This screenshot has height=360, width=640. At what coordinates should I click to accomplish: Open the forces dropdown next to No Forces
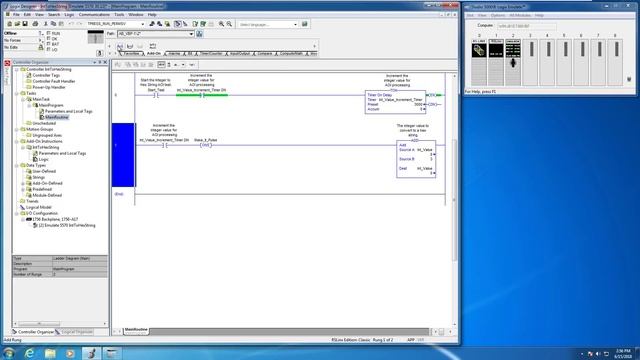tap(40, 40)
